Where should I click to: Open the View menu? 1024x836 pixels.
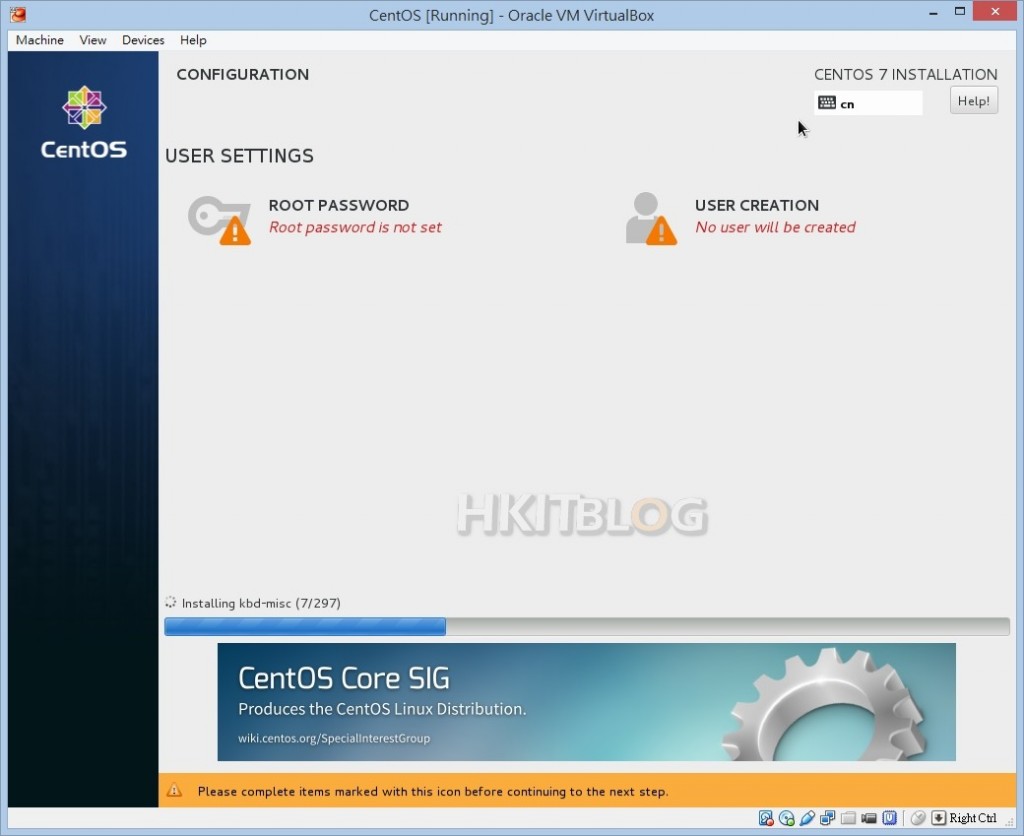(x=93, y=40)
